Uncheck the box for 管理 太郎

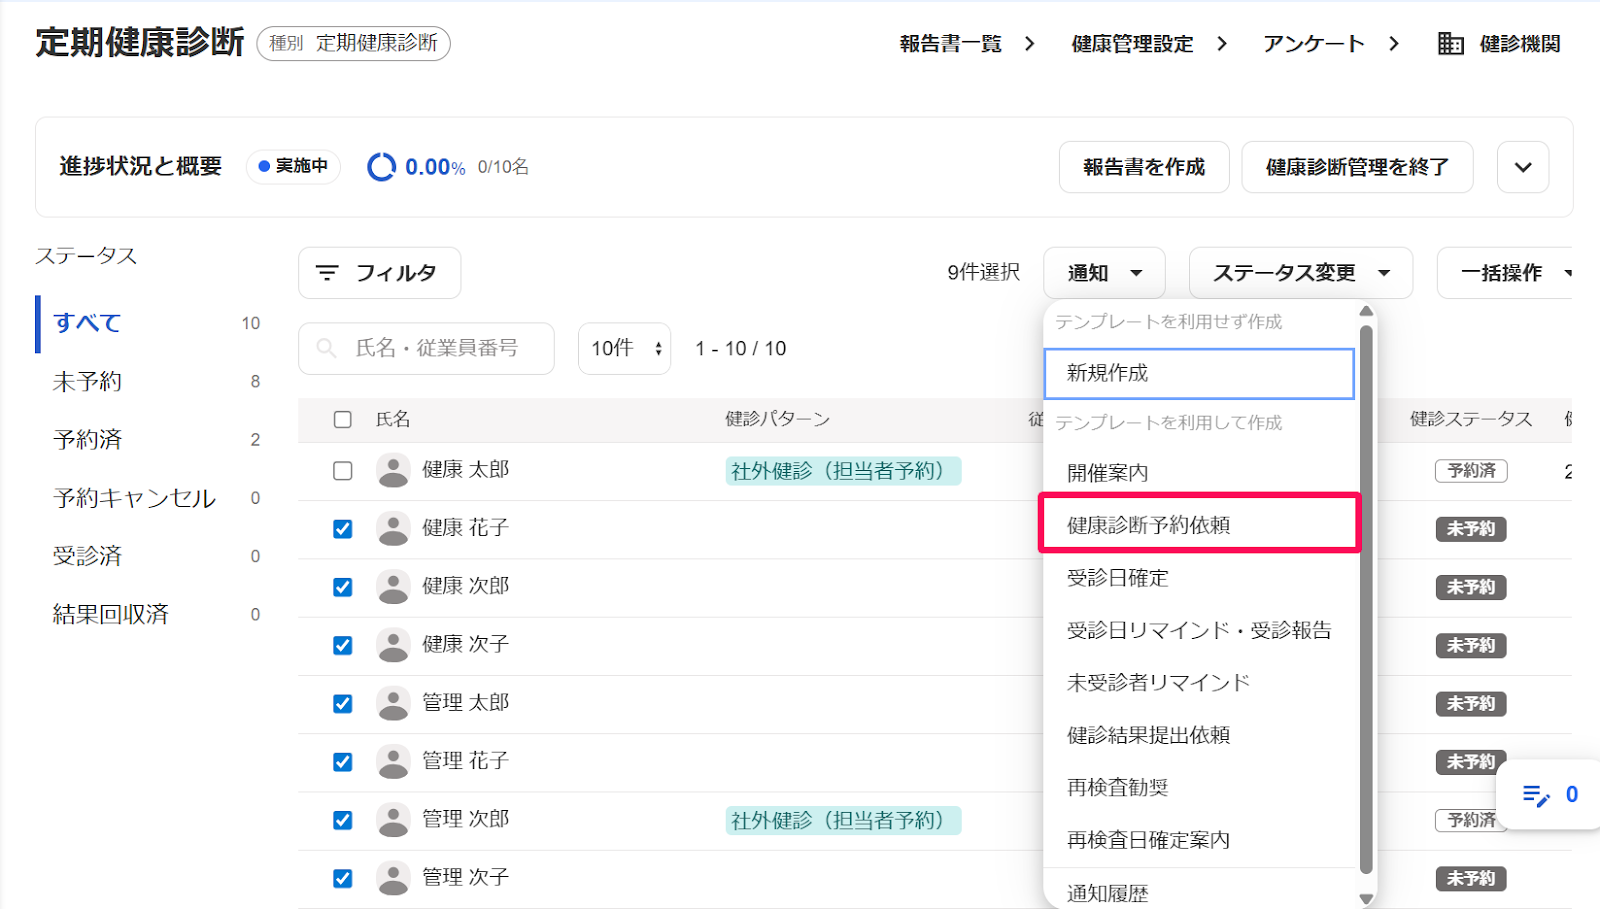click(343, 704)
